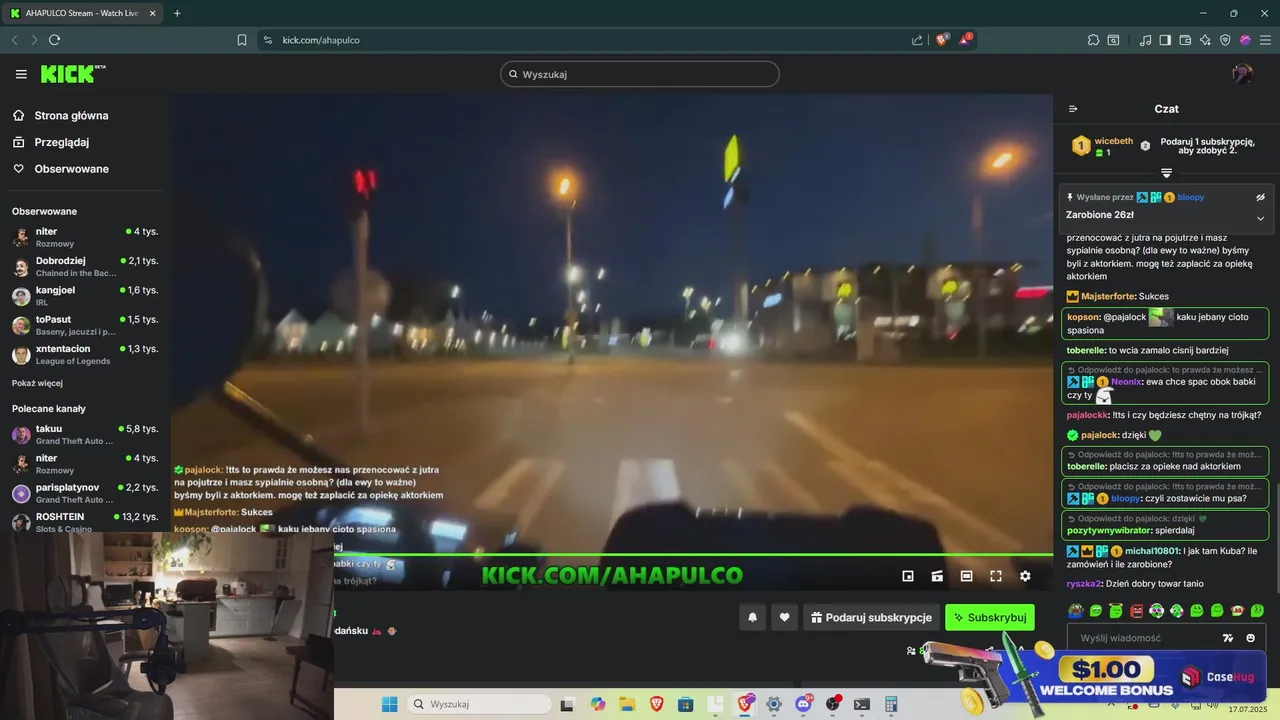The image size is (1280, 720).
Task: Click the taskbar Wyszukaj search box
Action: click(x=478, y=704)
